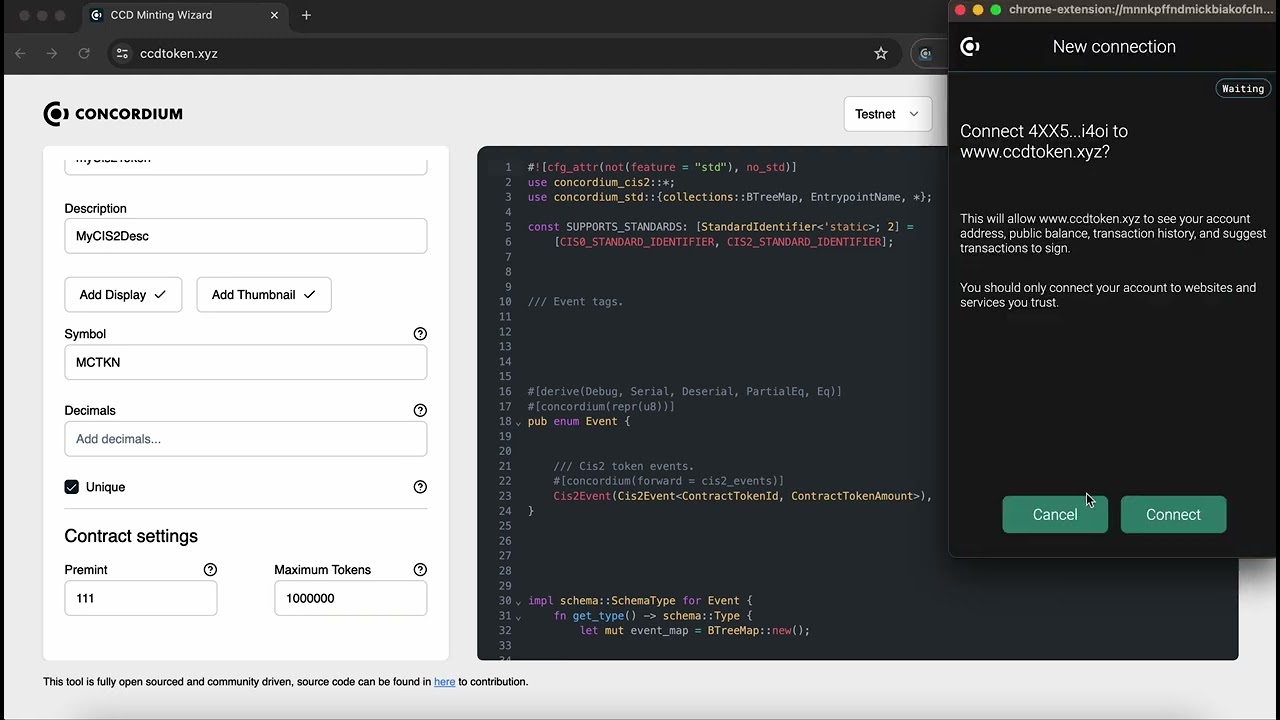This screenshot has height=720, width=1280.
Task: Uncheck the Unique checkbox
Action: coord(72,487)
